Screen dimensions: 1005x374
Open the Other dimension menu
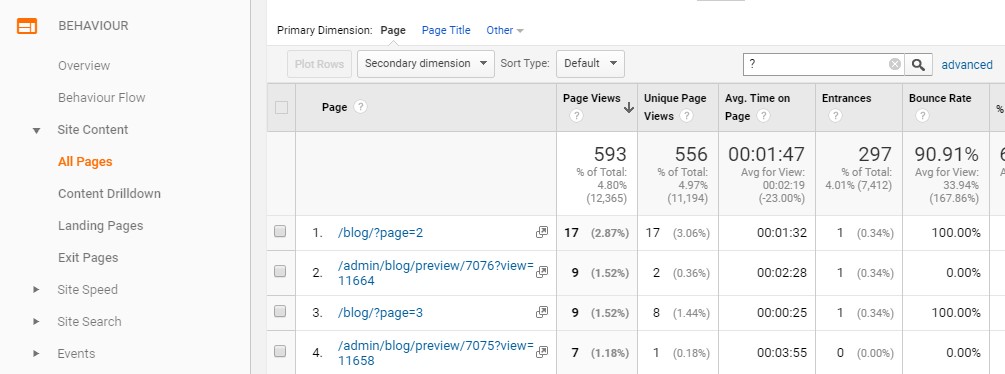(505, 30)
